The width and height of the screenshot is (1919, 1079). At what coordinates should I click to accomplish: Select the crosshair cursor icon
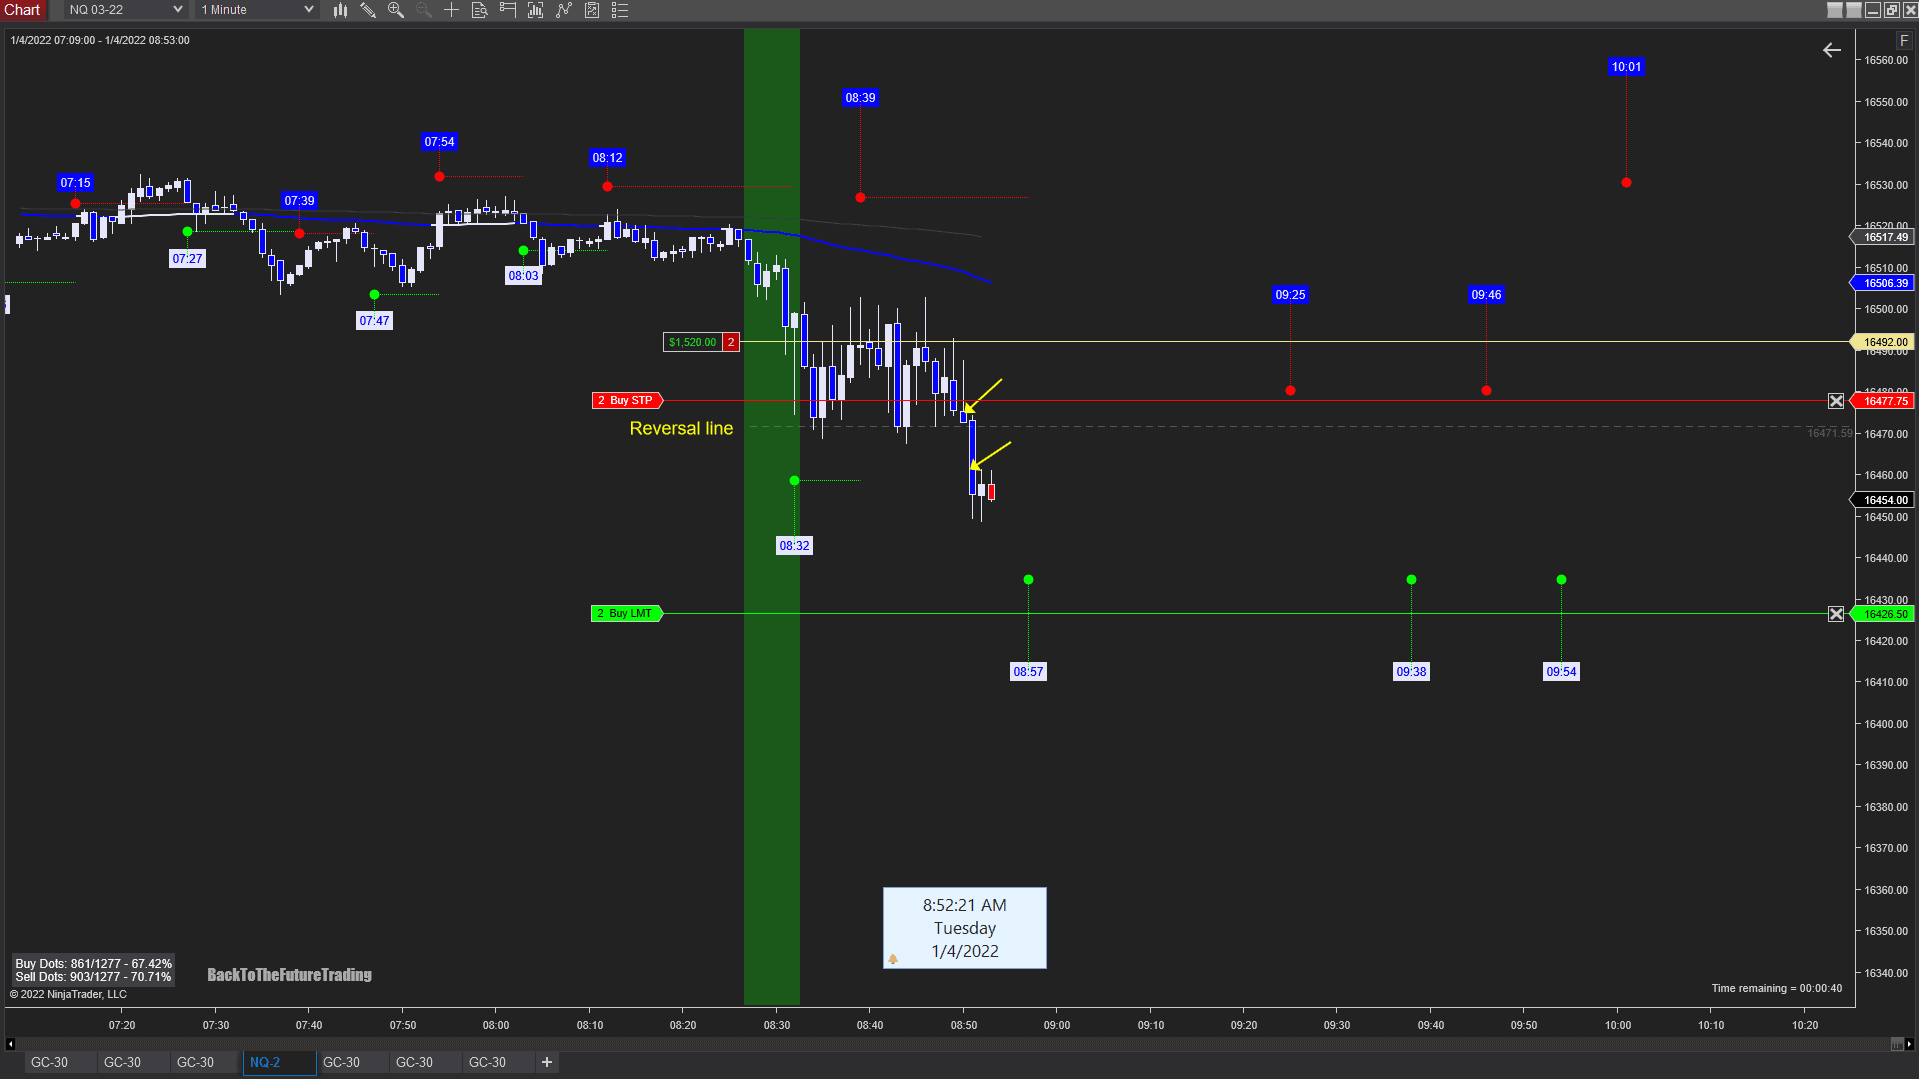coord(452,10)
